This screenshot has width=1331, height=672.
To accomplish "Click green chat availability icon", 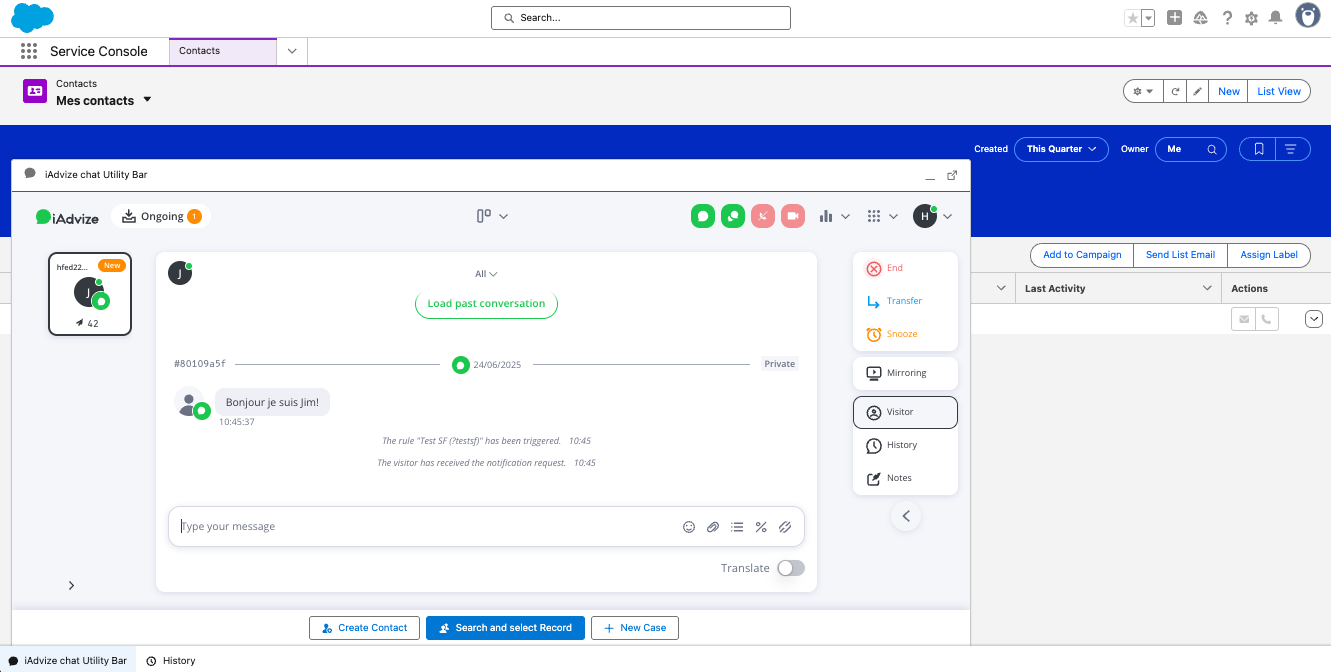I will 703,216.
